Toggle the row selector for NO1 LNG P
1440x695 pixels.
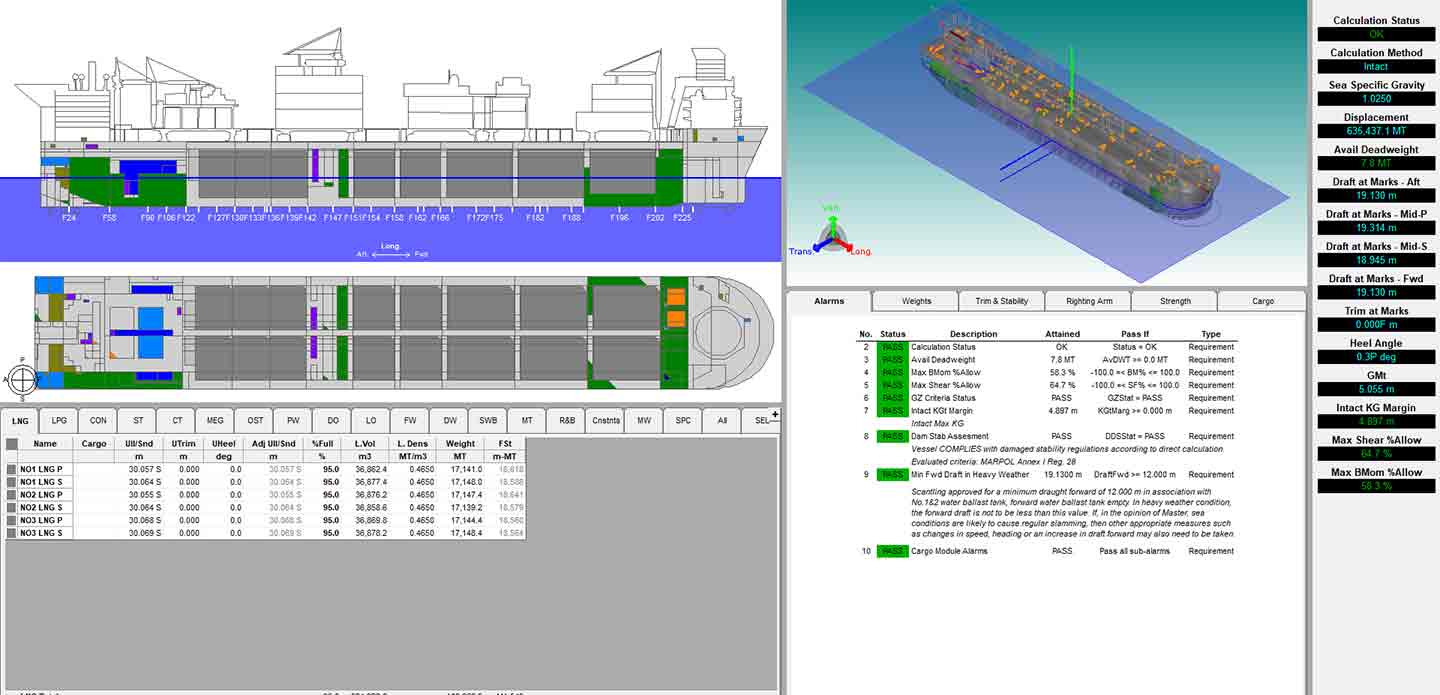[12, 469]
